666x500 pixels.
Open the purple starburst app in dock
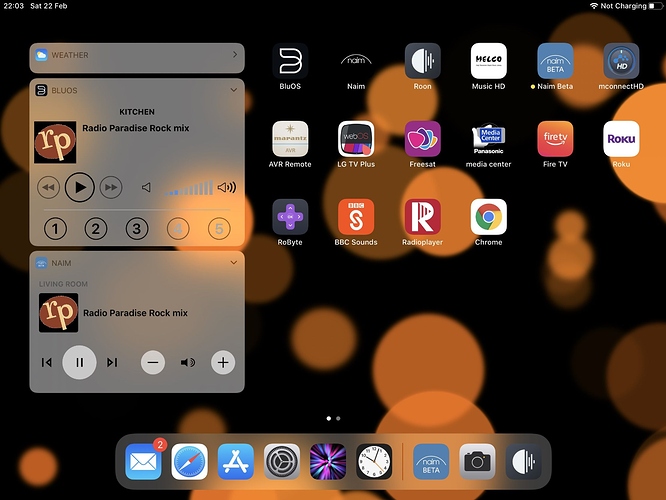pyautogui.click(x=328, y=462)
